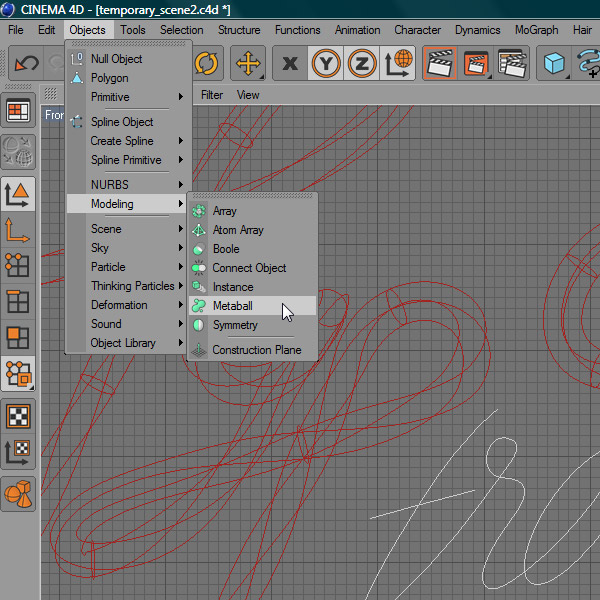Viewport: 600px width, 600px height.
Task: Add a Cube primitive object
Action: point(554,63)
